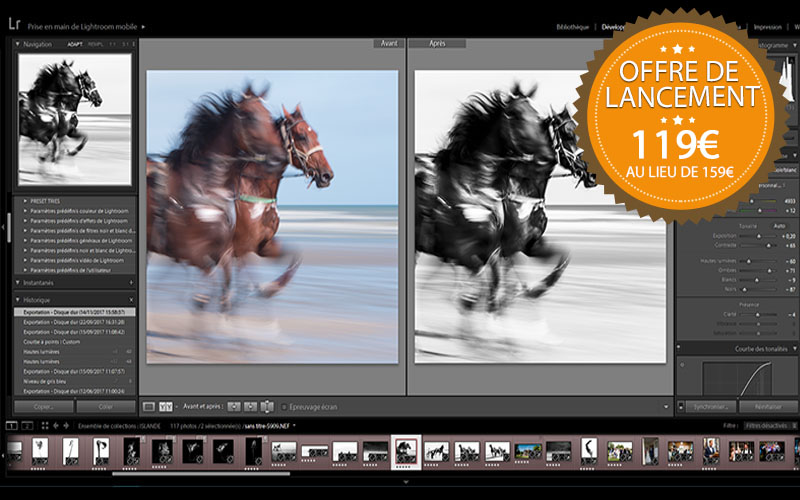Click the Réinitialiser button
This screenshot has width=800, height=500.
coord(767,407)
